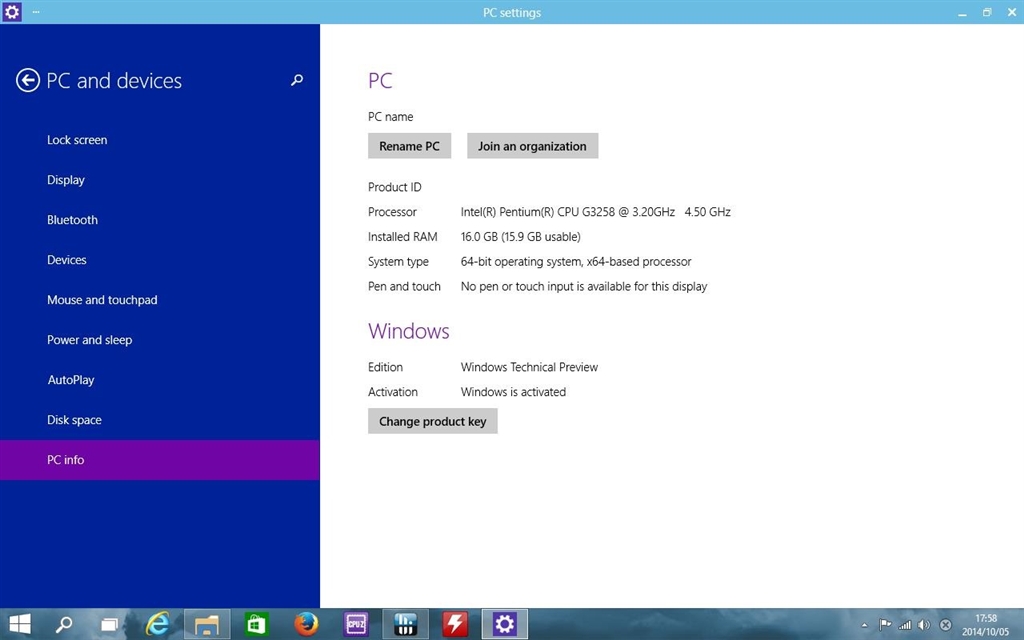Viewport: 1024px width, 640px height.
Task: Click Change product key button
Action: pos(432,421)
